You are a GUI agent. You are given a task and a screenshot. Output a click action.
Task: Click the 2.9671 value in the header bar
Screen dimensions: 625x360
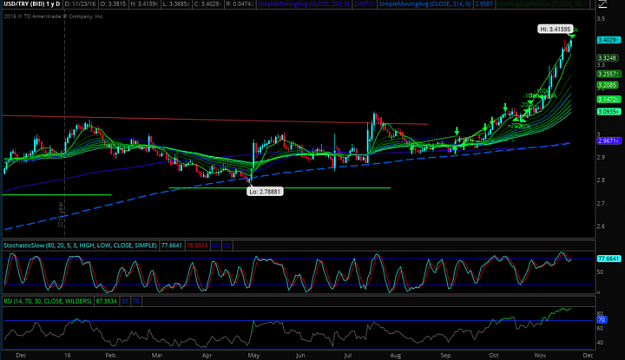click(x=364, y=4)
